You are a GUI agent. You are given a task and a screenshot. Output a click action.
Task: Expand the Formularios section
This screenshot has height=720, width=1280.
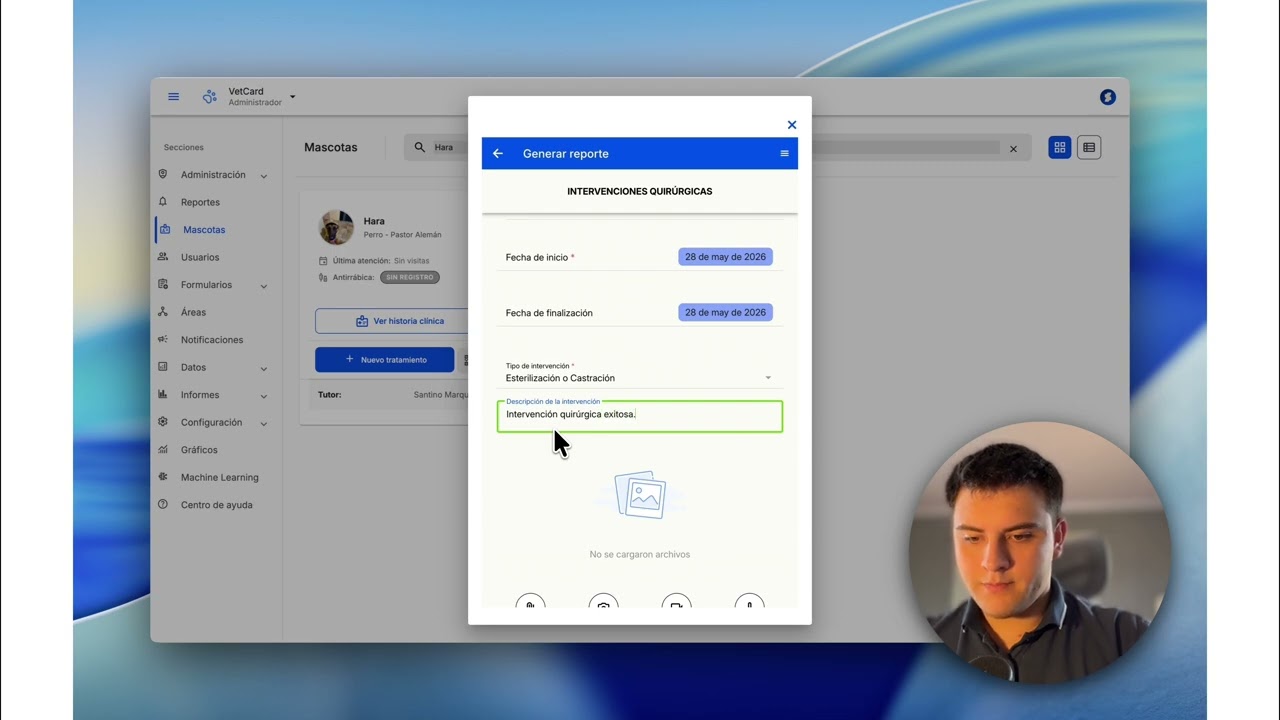(x=213, y=285)
